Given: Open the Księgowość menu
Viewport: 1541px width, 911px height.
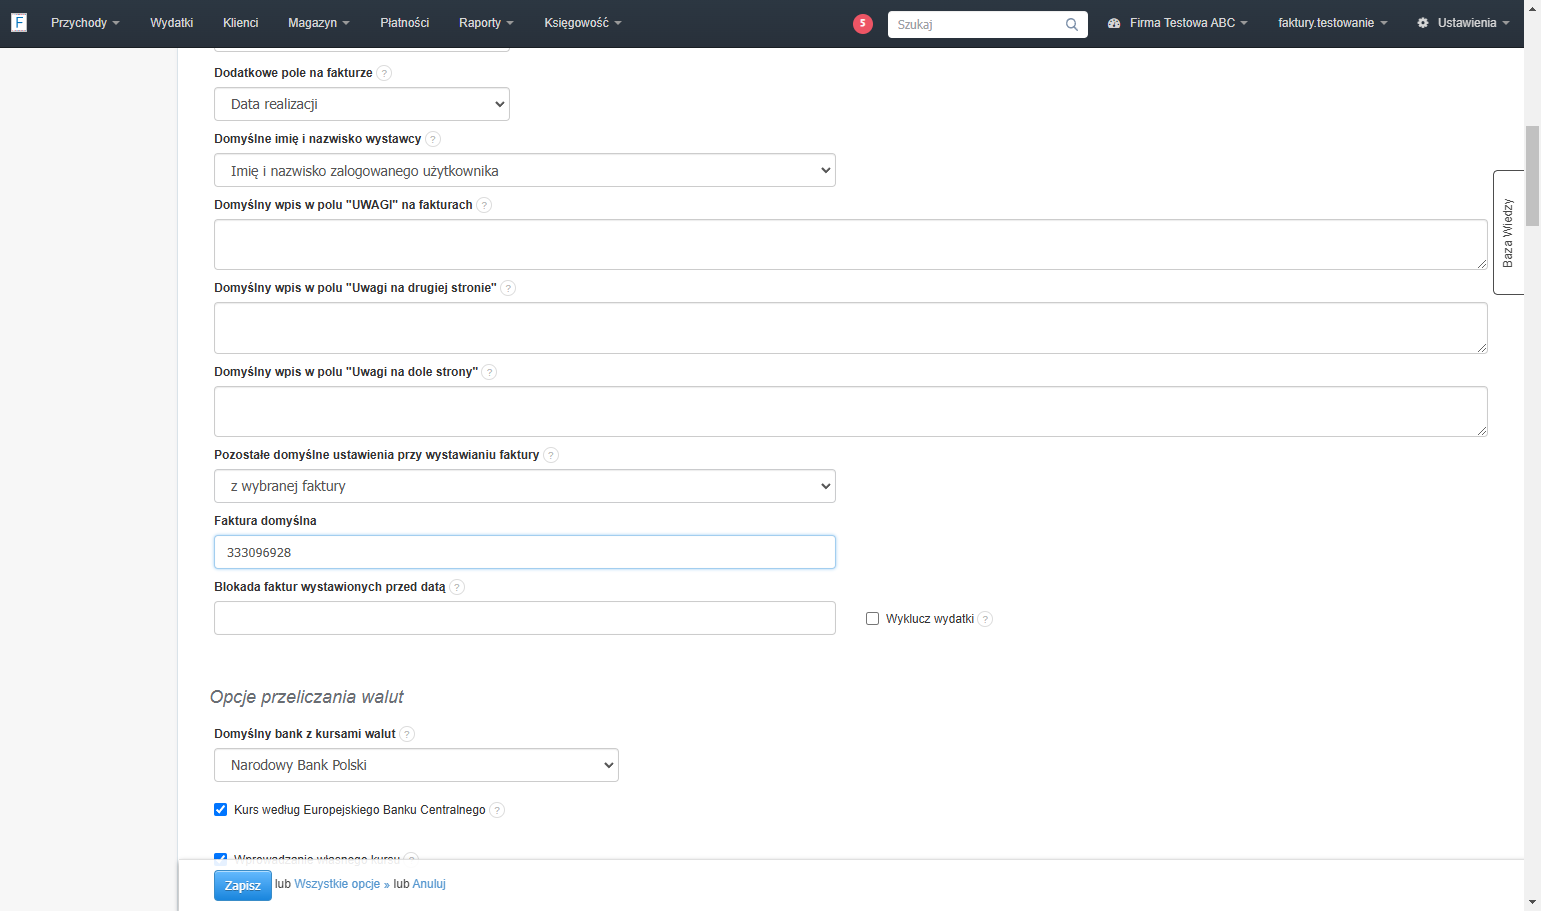Looking at the screenshot, I should click(x=583, y=23).
